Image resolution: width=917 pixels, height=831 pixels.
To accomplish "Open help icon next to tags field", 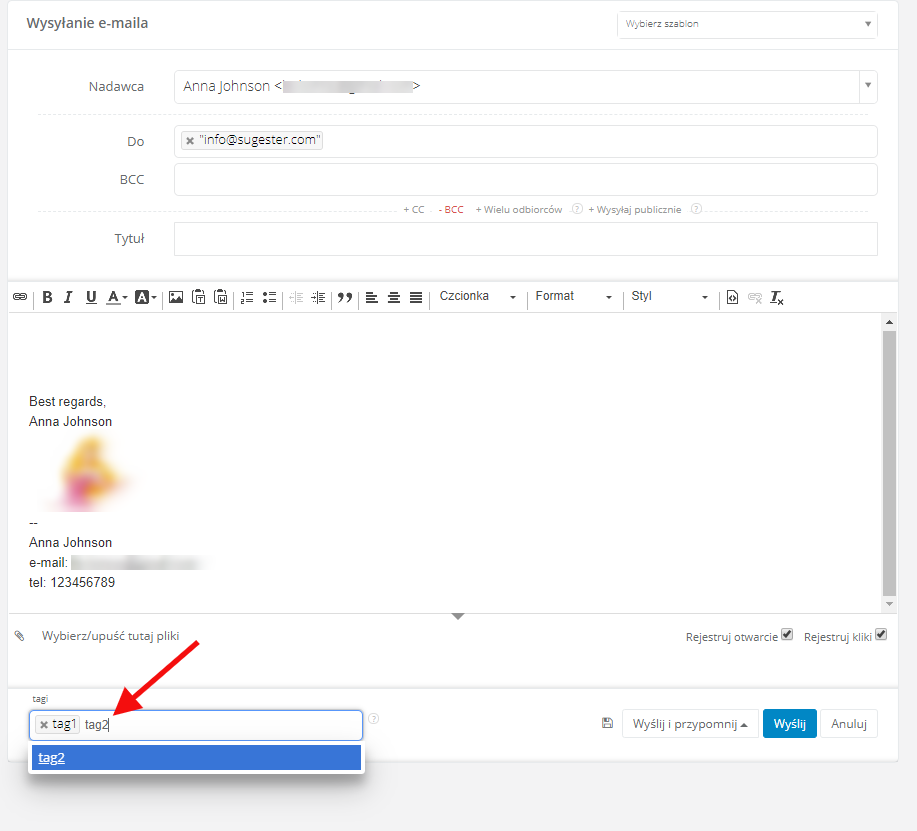I will click(x=374, y=719).
